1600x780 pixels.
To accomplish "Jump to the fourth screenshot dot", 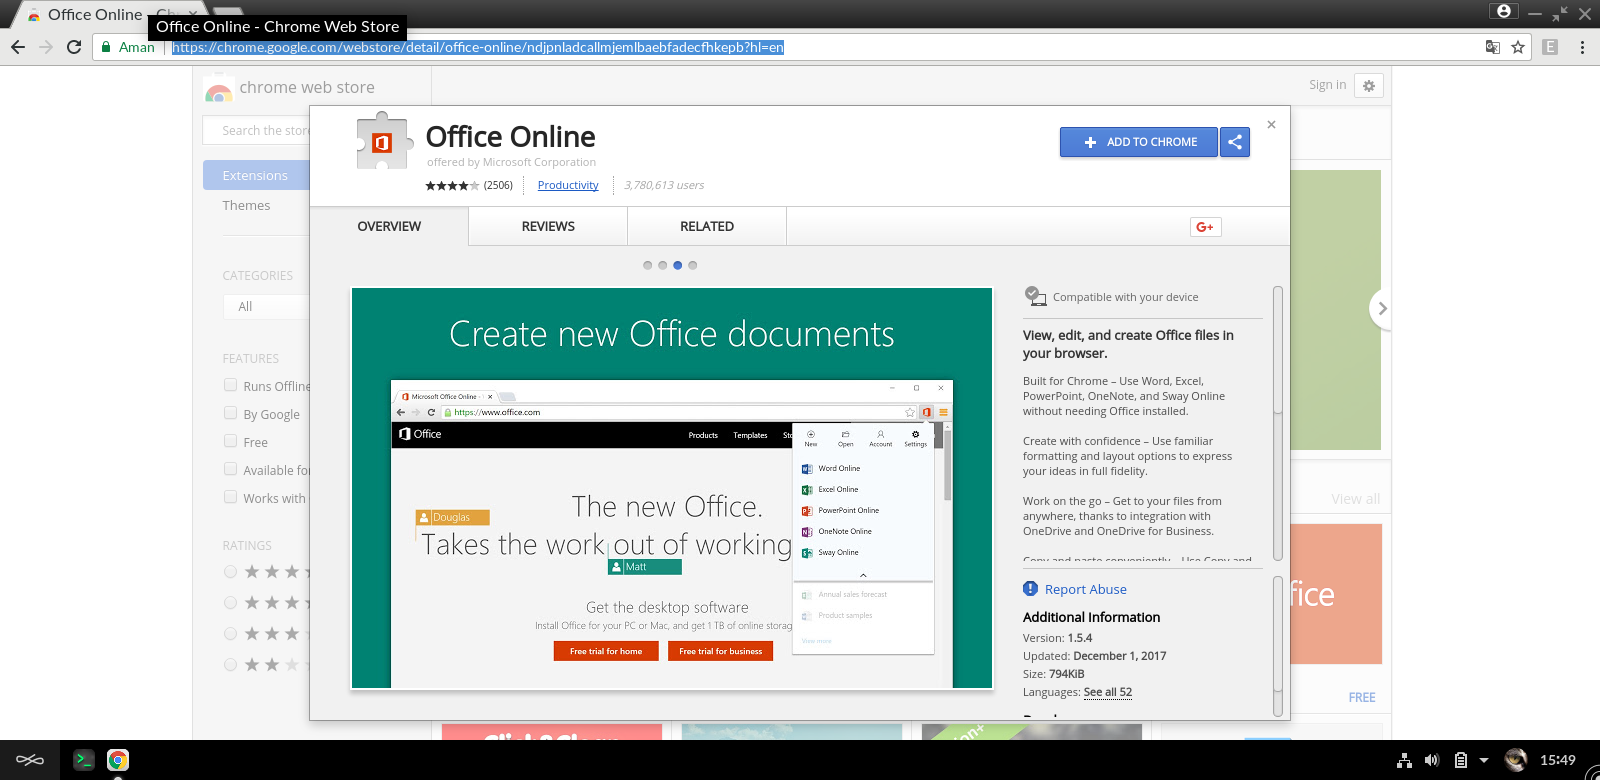I will 692,265.
